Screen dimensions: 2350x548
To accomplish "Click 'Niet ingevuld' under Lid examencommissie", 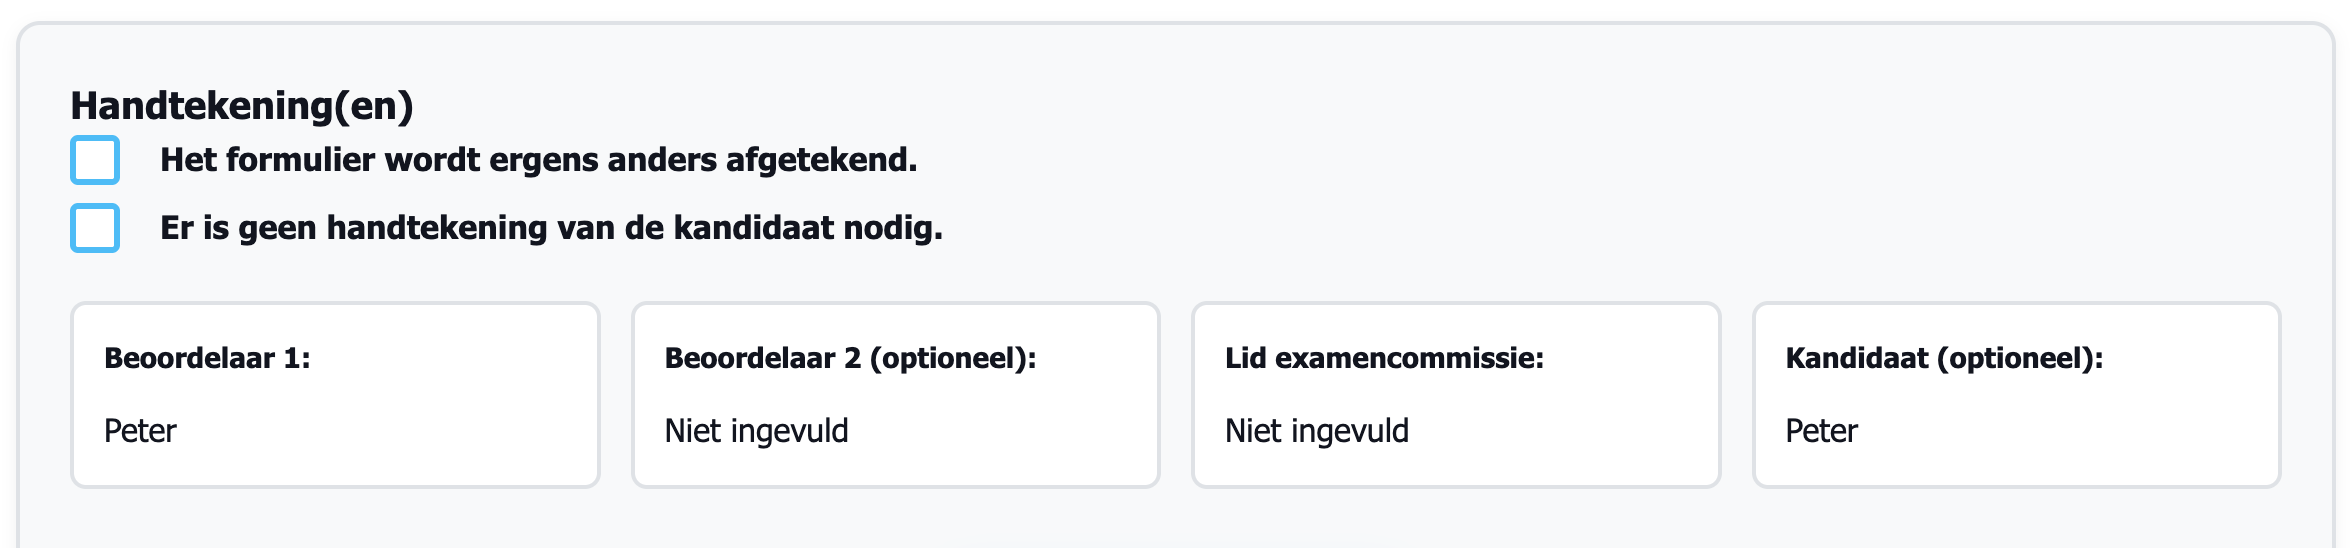I will click(x=1316, y=431).
